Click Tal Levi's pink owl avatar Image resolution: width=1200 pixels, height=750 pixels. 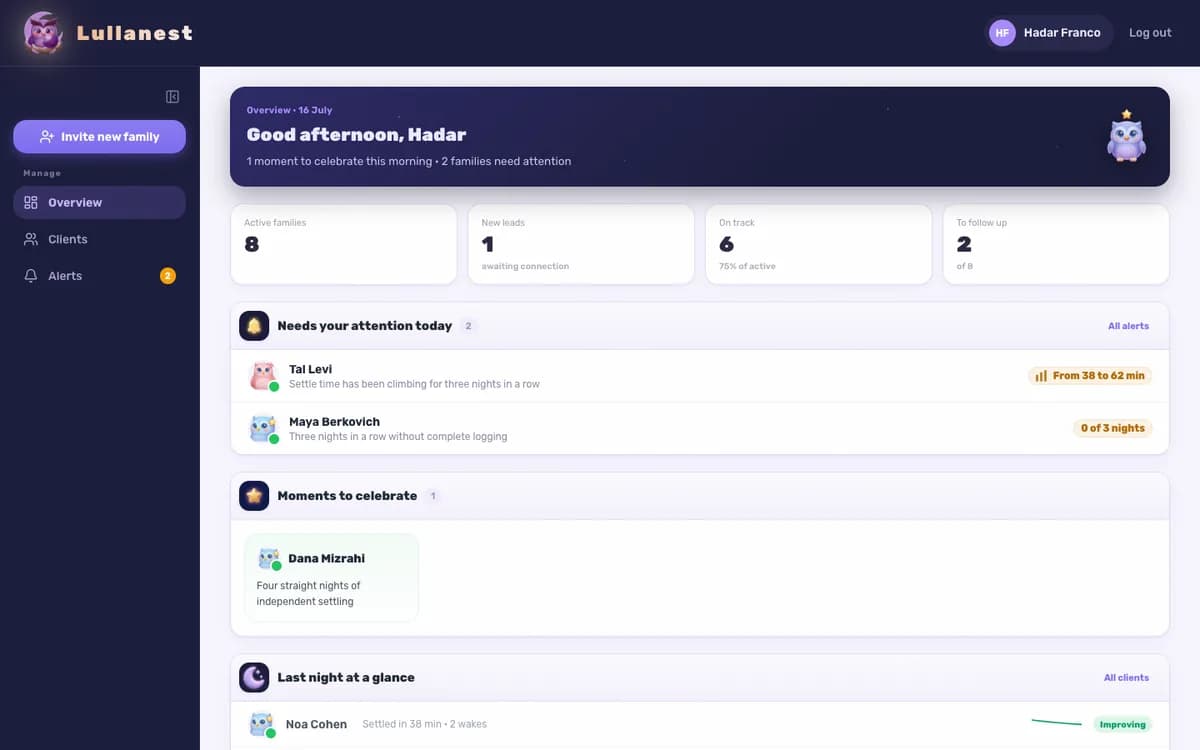262,376
